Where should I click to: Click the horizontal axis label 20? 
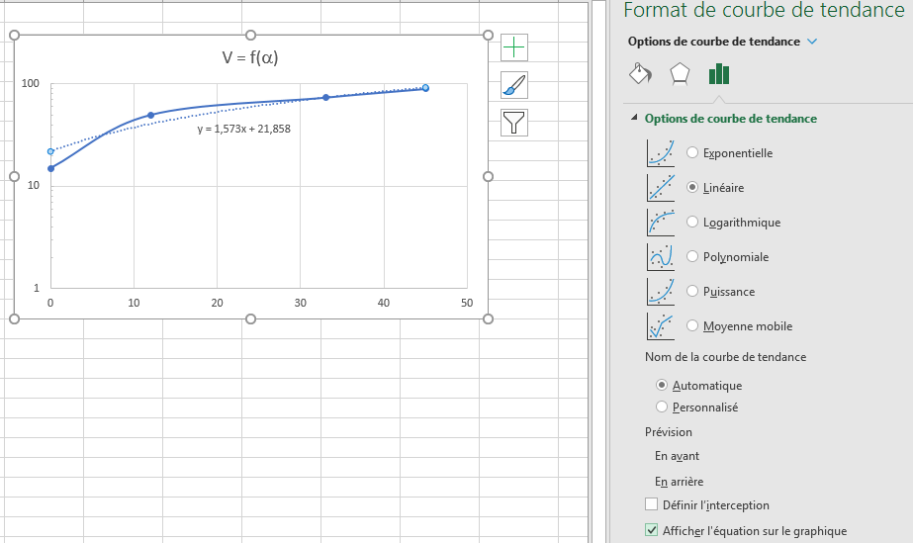click(217, 303)
